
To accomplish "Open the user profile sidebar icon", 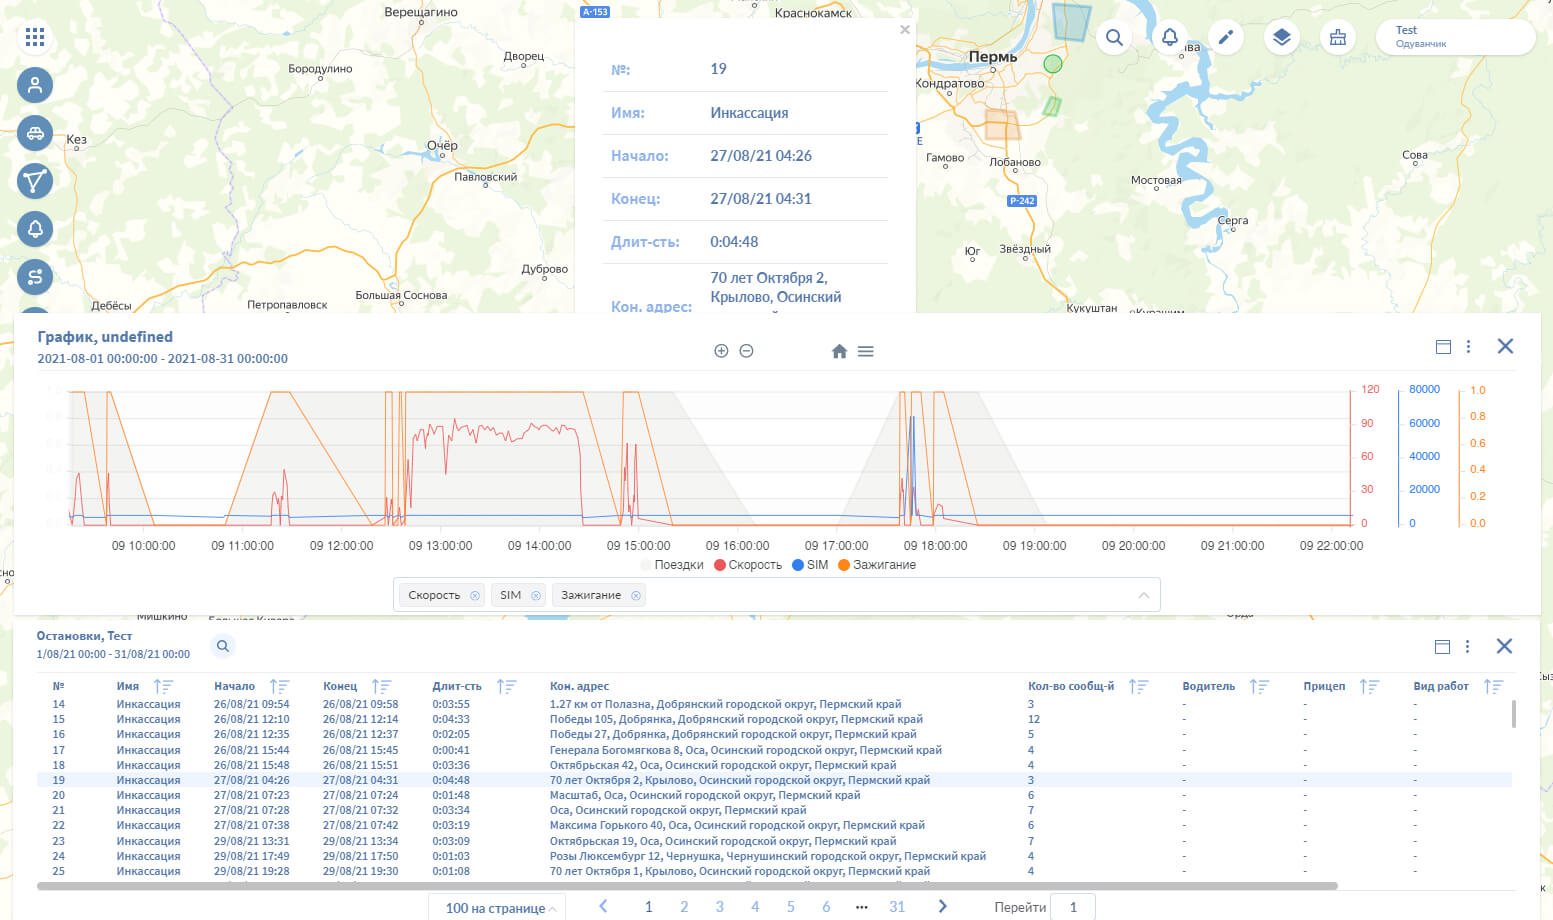I will tap(35, 85).
